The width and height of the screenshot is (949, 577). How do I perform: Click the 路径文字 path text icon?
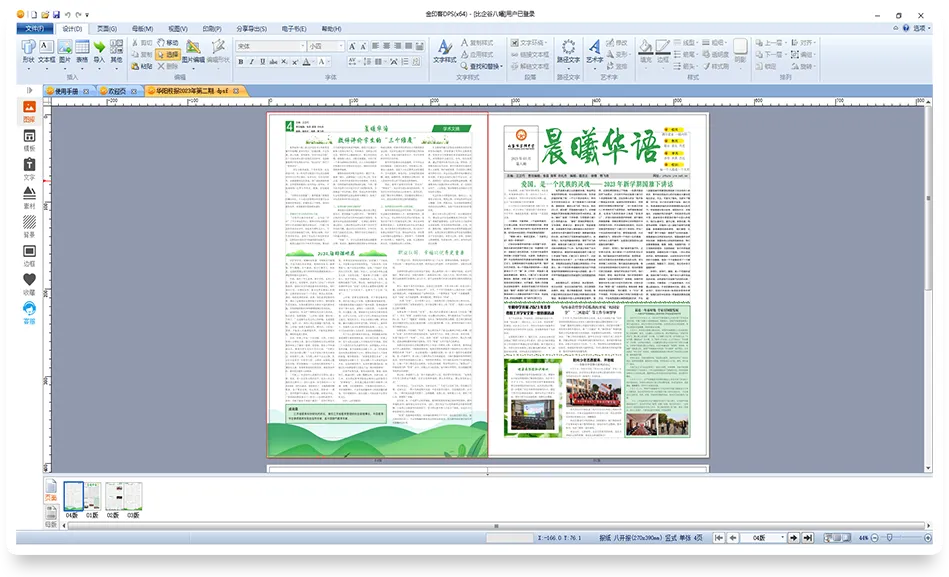pyautogui.click(x=568, y=50)
